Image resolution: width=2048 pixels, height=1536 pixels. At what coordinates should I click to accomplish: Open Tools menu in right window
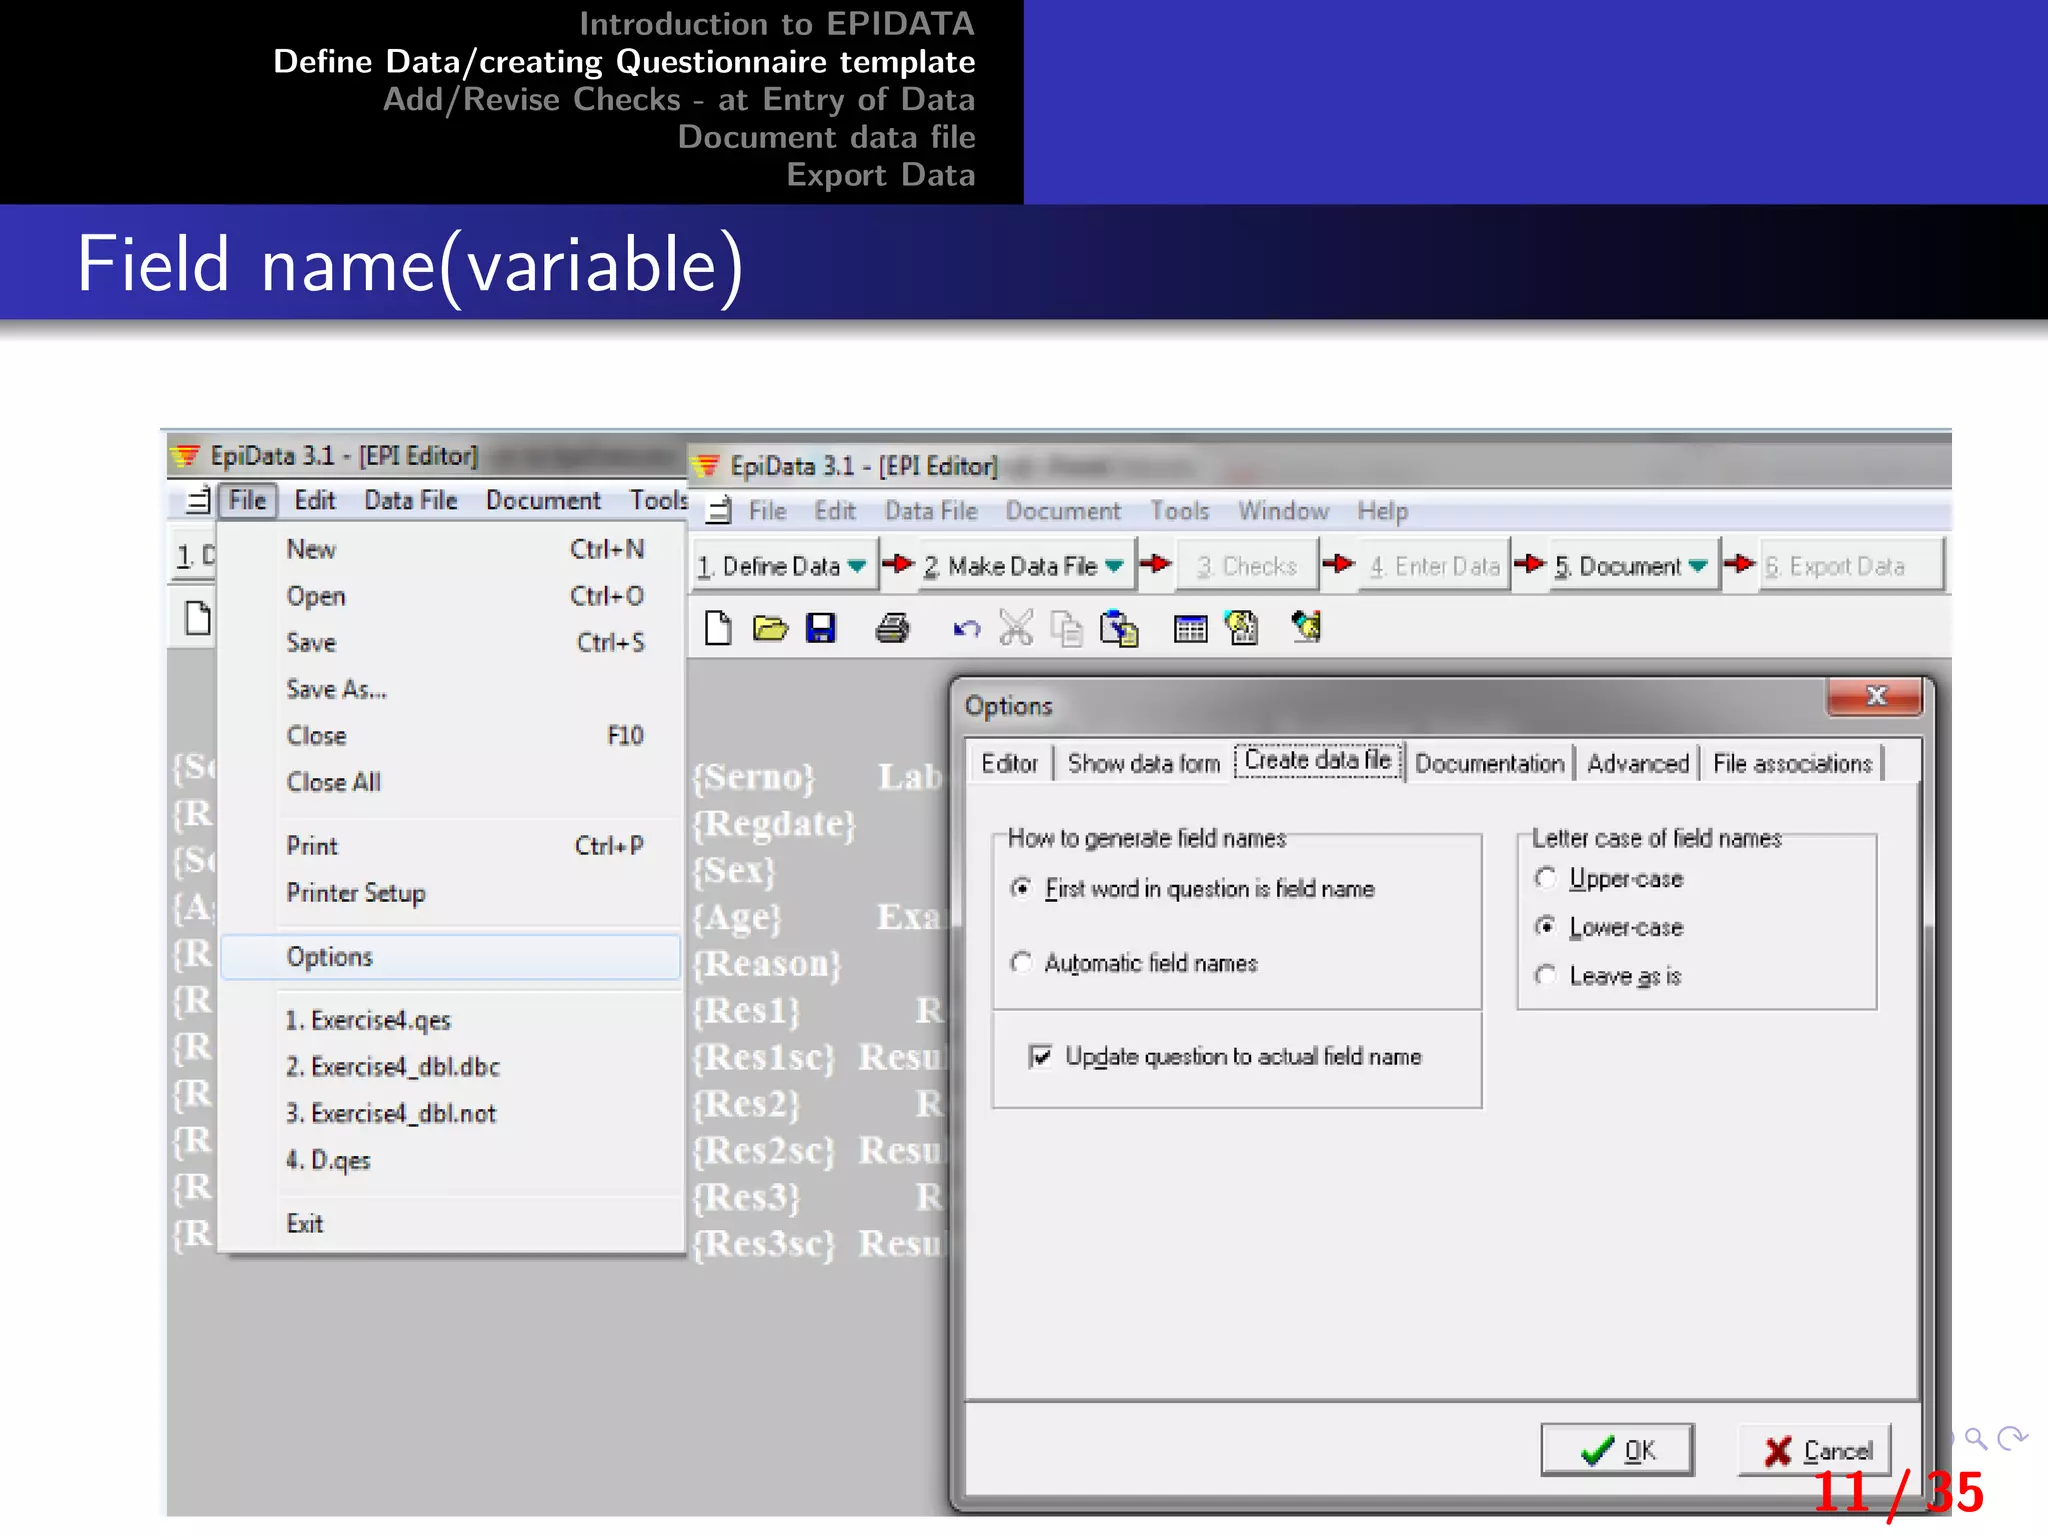pos(1179,511)
